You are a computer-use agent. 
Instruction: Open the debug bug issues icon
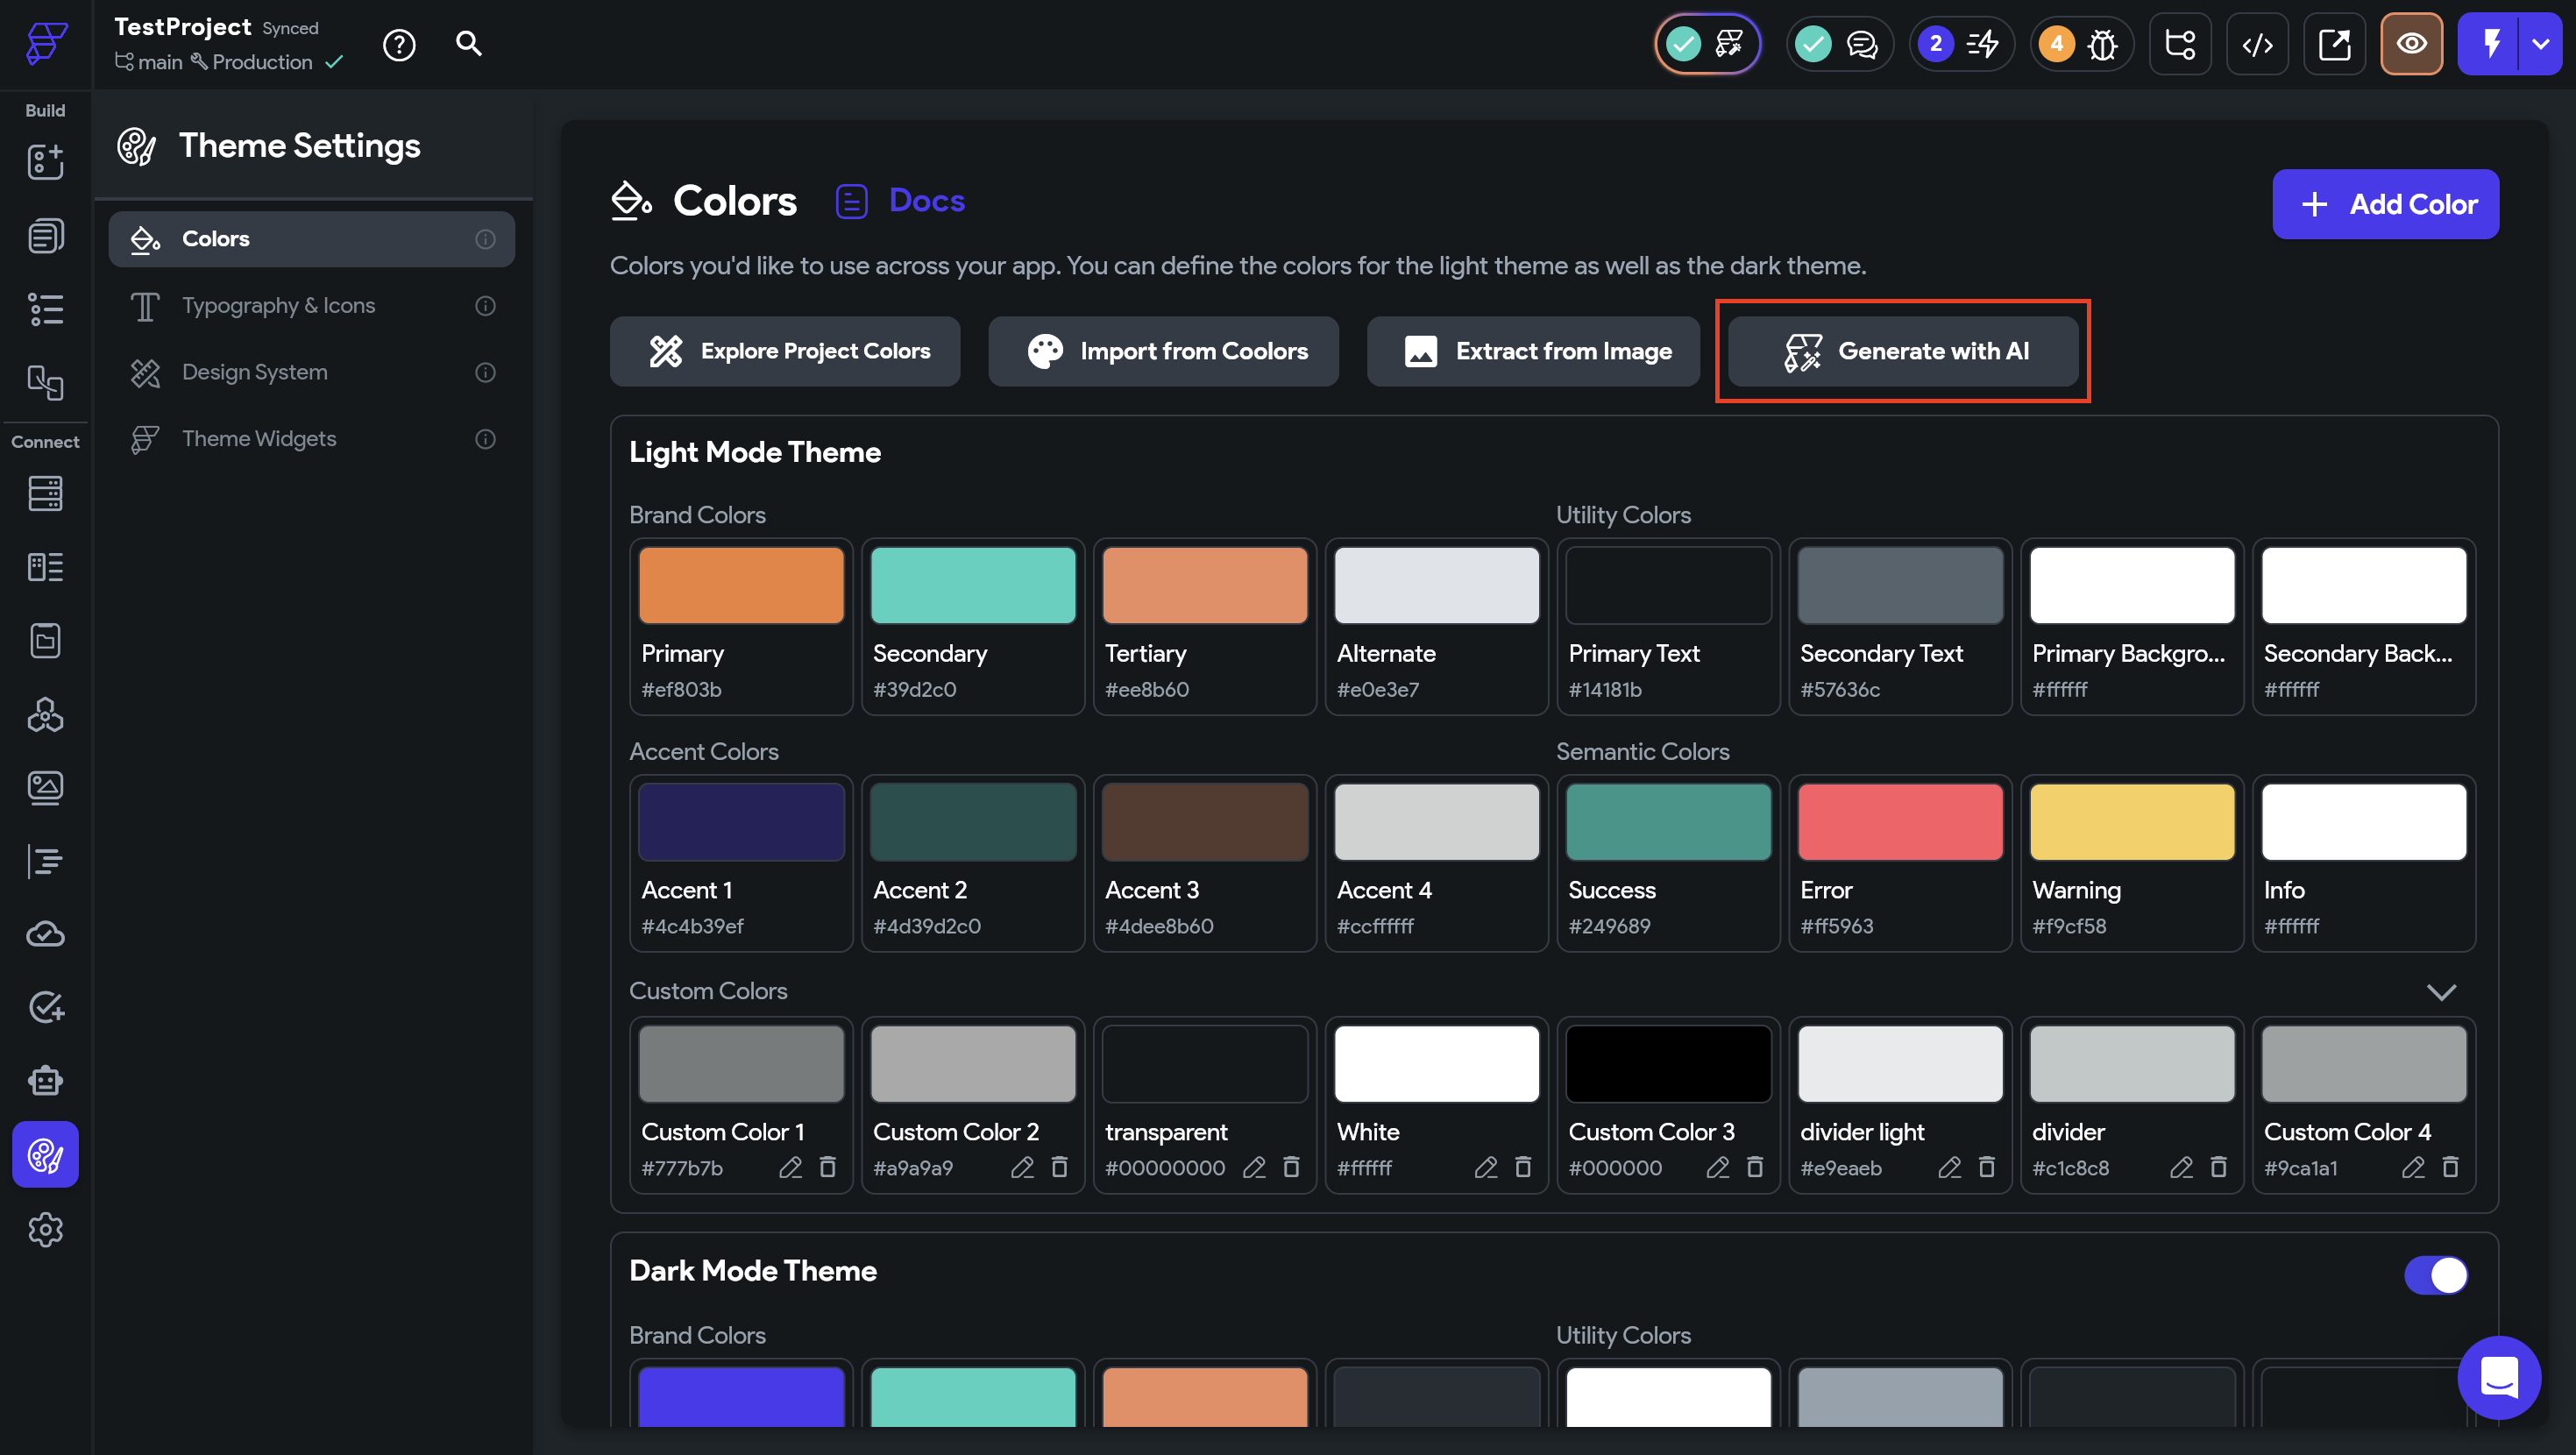pyautogui.click(x=2102, y=44)
